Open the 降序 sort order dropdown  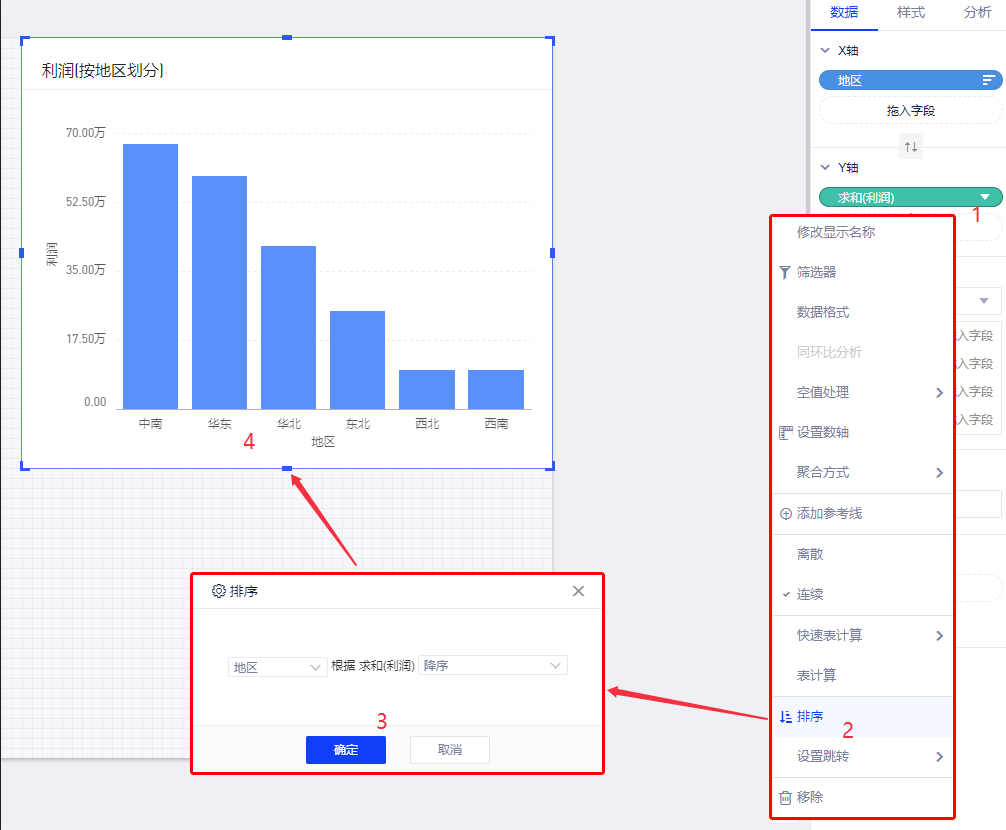tap(493, 666)
